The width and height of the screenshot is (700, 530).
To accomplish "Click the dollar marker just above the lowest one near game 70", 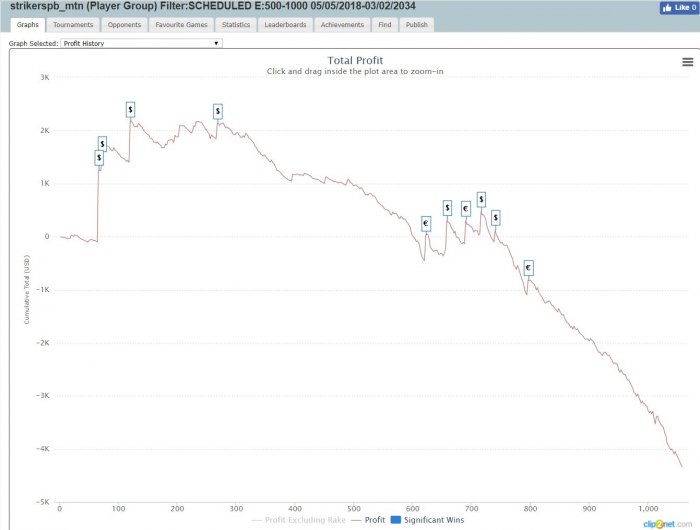I will [103, 144].
